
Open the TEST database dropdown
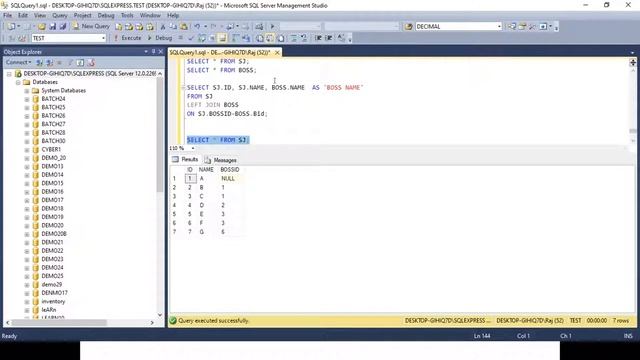tap(103, 38)
